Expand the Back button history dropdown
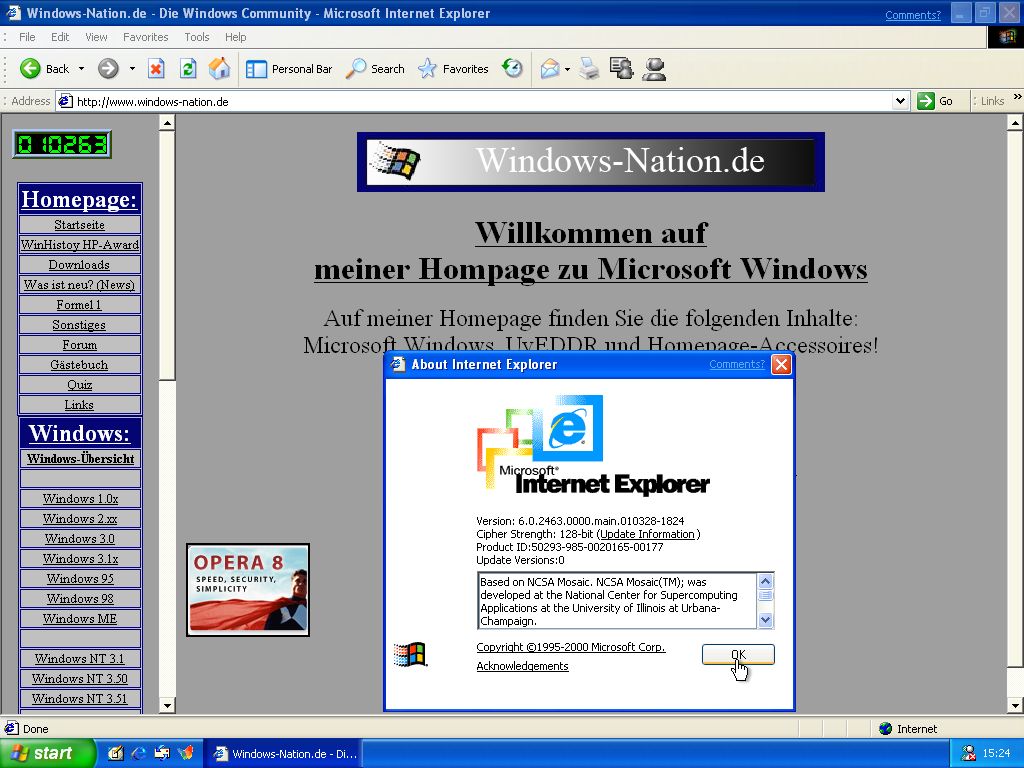Viewport: 1024px width, 768px height. click(79, 69)
